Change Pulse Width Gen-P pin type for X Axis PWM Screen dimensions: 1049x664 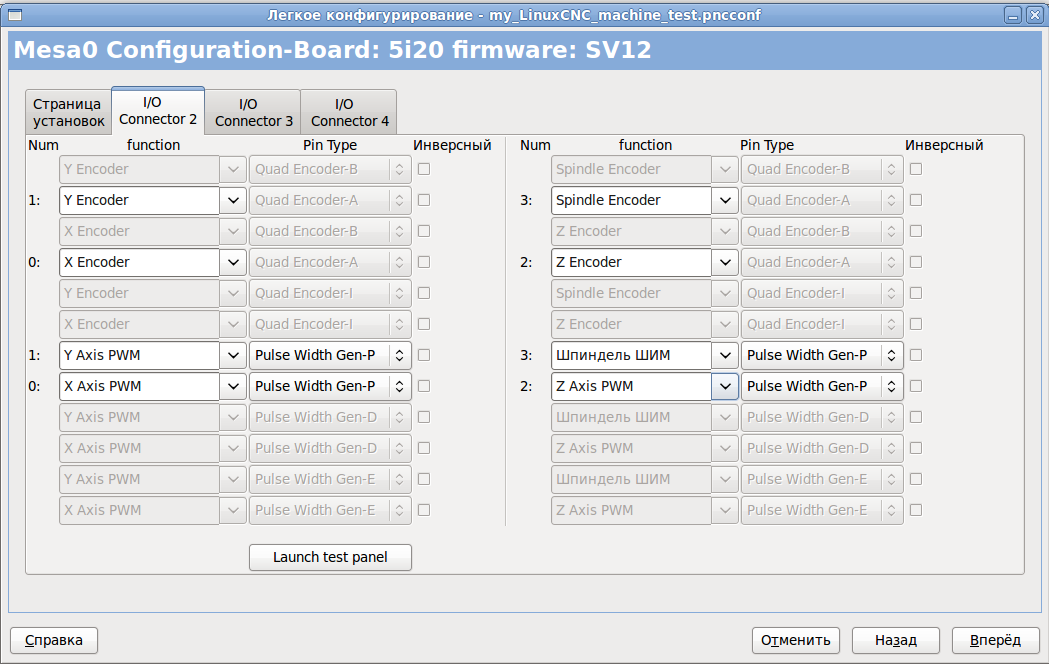[330, 386]
